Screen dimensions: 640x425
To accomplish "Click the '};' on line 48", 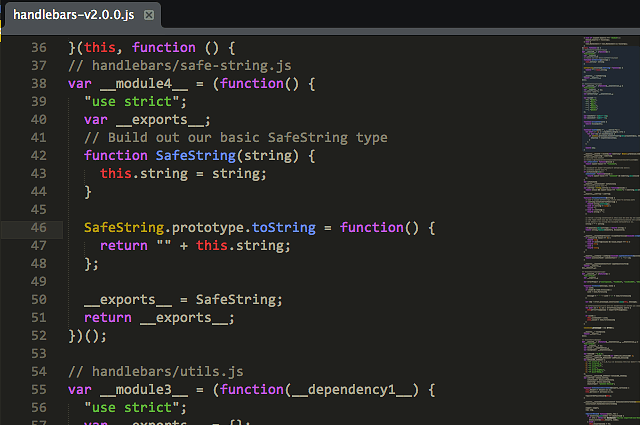I will pyautogui.click(x=91, y=264).
